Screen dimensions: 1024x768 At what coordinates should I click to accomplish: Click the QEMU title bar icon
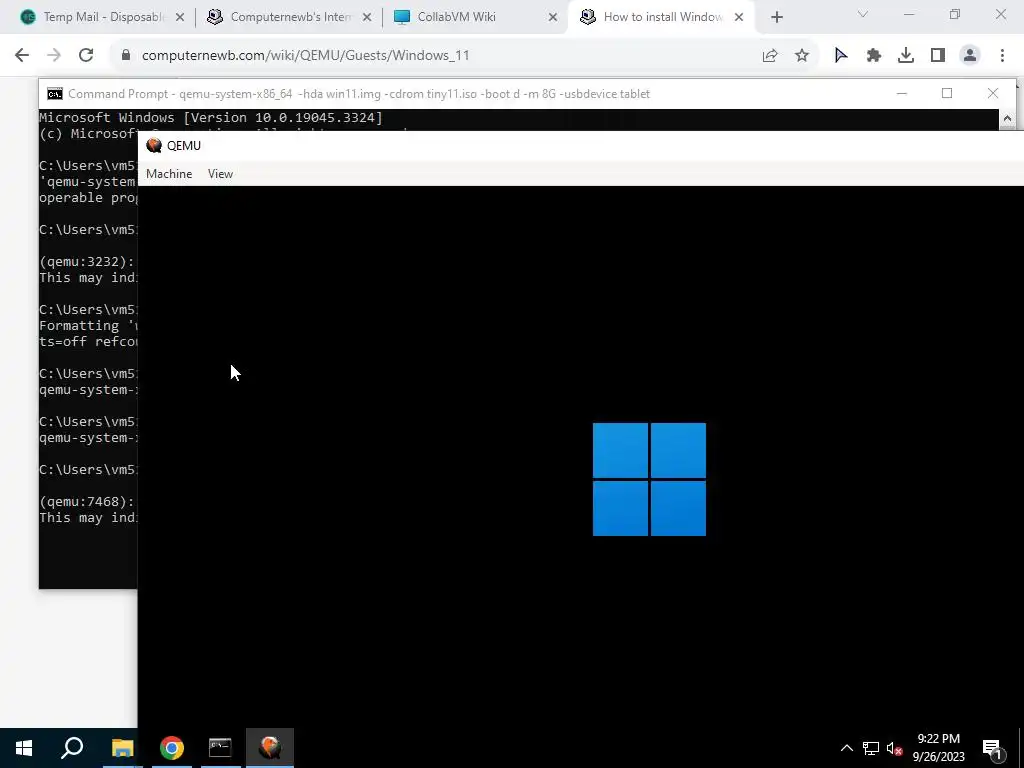coord(154,145)
